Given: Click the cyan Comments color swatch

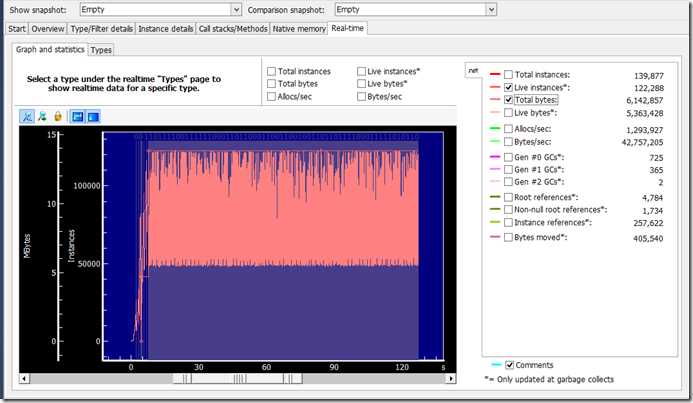Looking at the screenshot, I should coord(496,365).
